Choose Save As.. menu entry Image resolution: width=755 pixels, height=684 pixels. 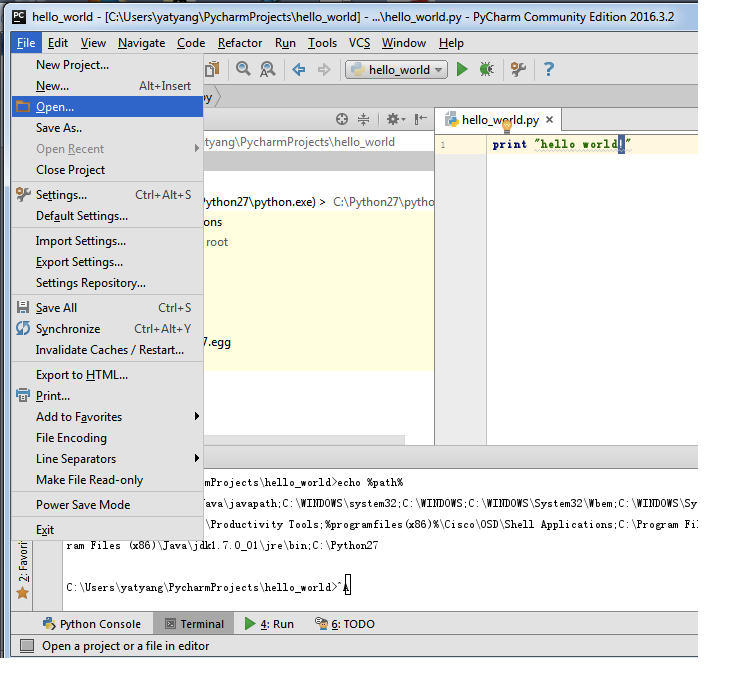pos(107,128)
